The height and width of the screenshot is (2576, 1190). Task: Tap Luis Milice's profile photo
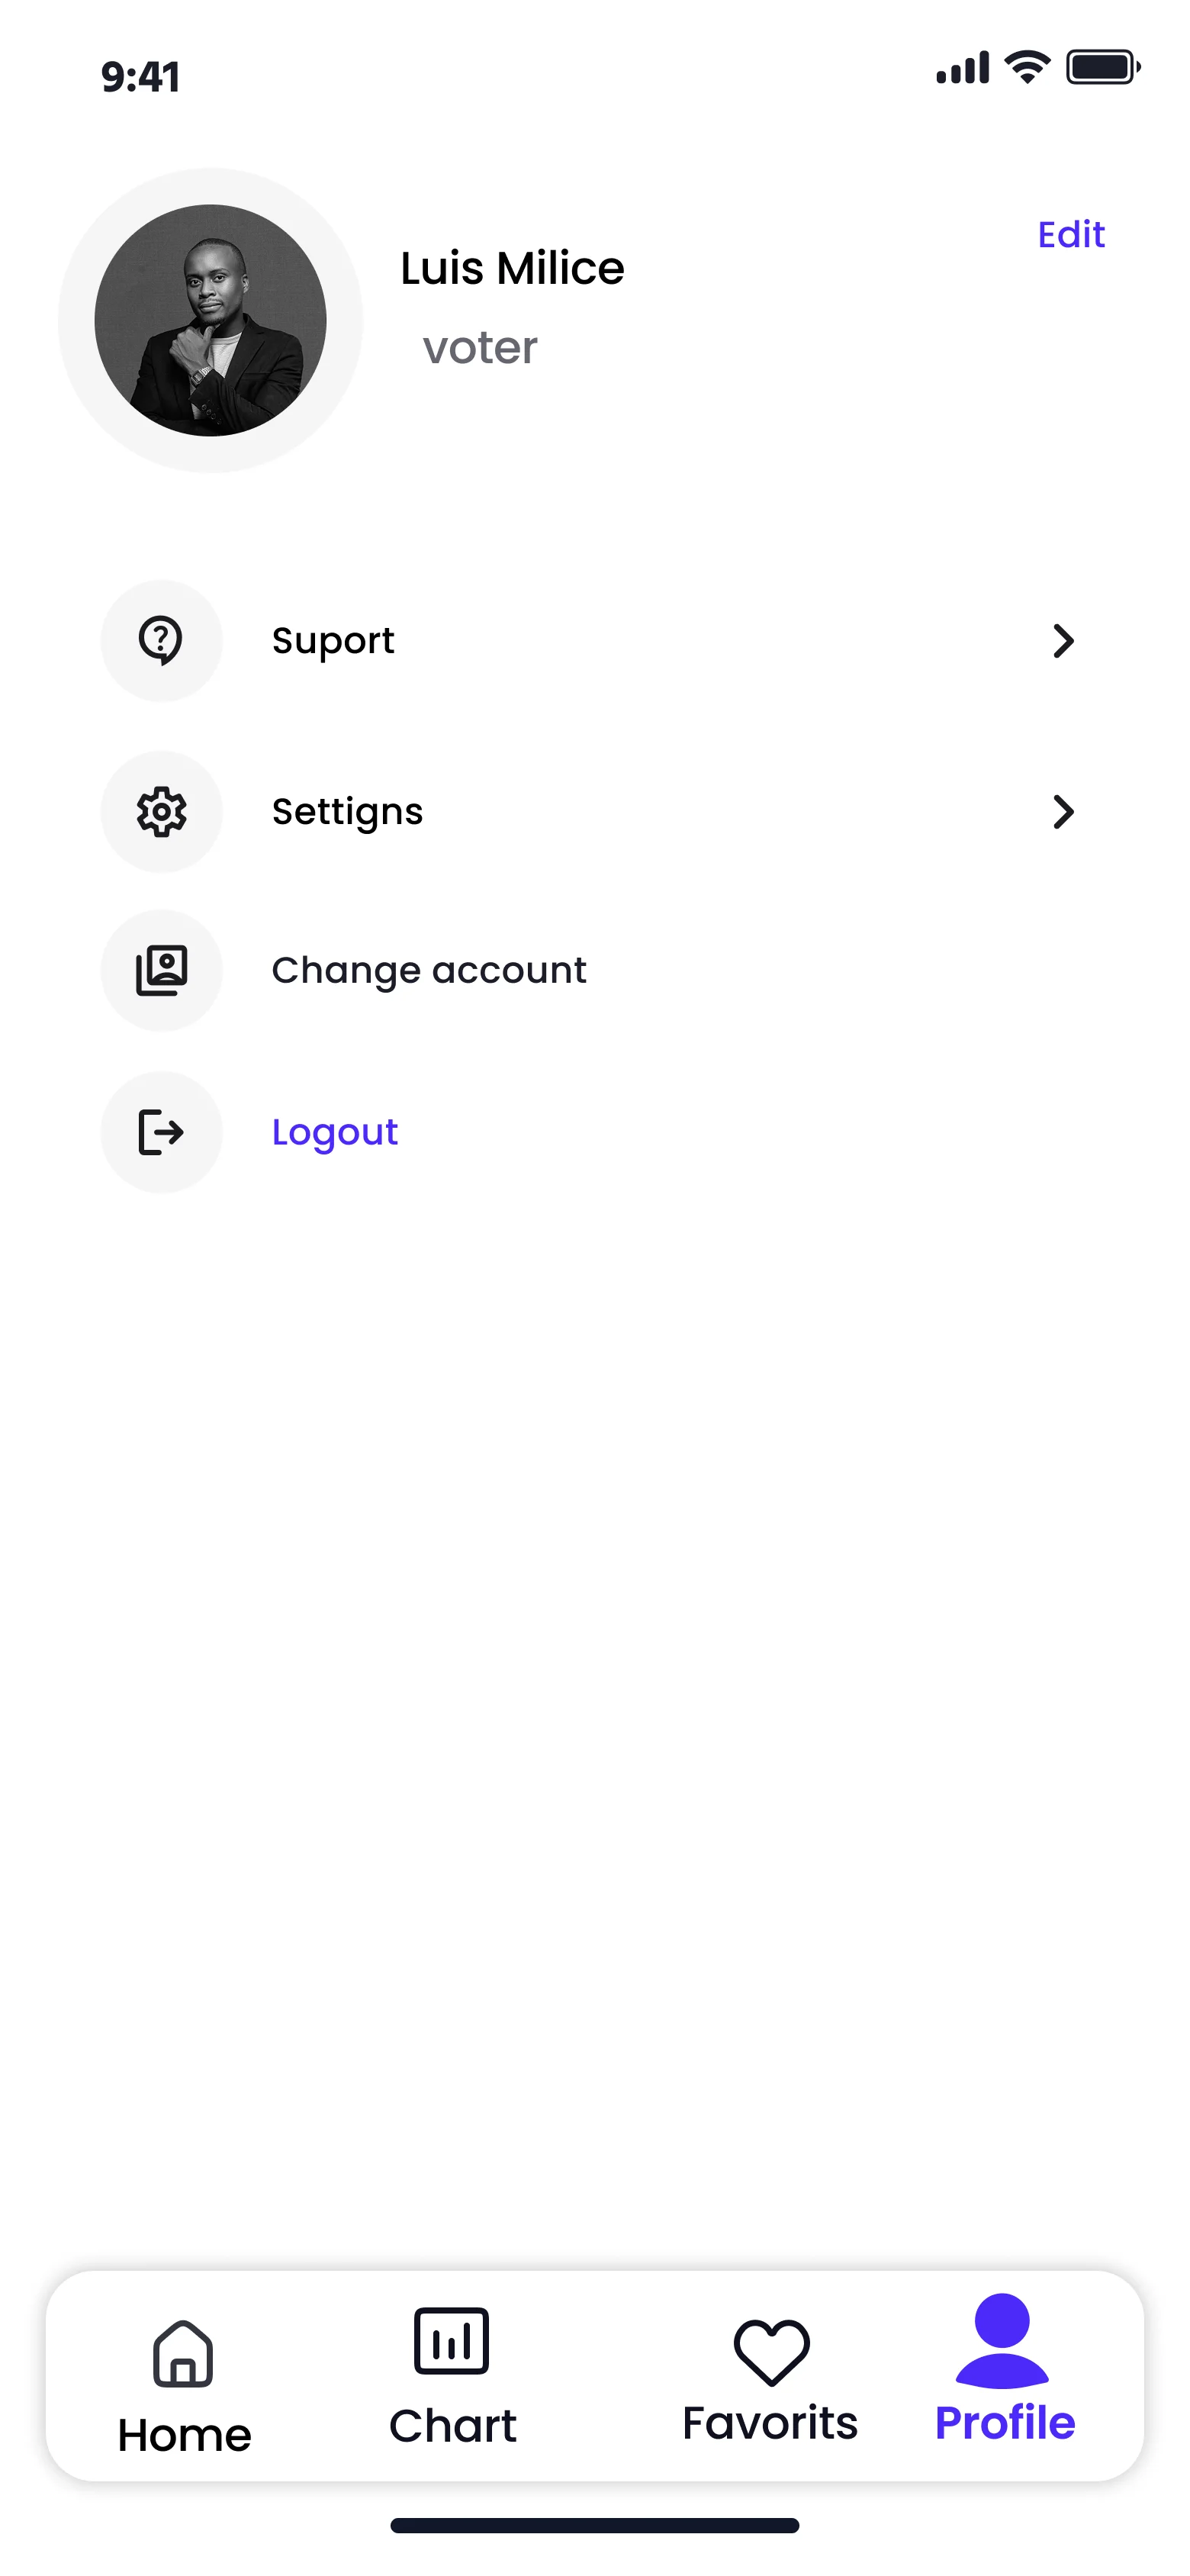pos(210,320)
